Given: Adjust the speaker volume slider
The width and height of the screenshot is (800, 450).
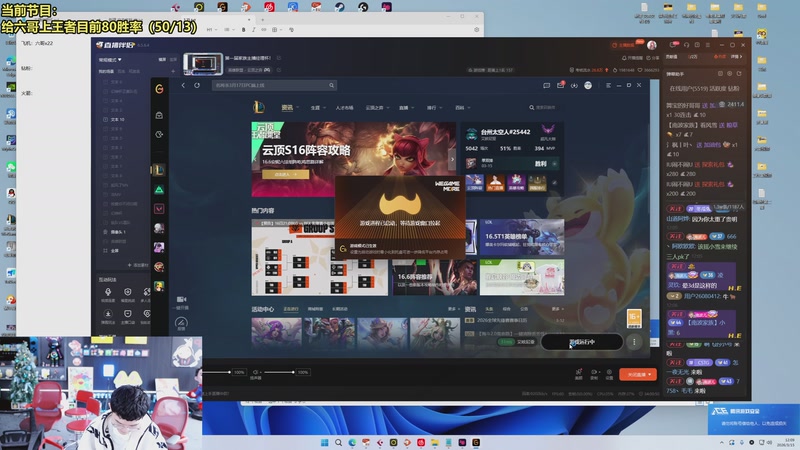Looking at the screenshot, I should (279, 372).
